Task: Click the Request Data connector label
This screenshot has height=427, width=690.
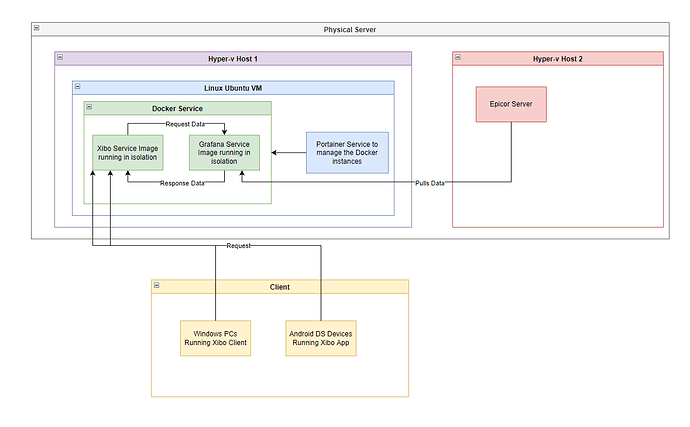Action: click(x=185, y=124)
